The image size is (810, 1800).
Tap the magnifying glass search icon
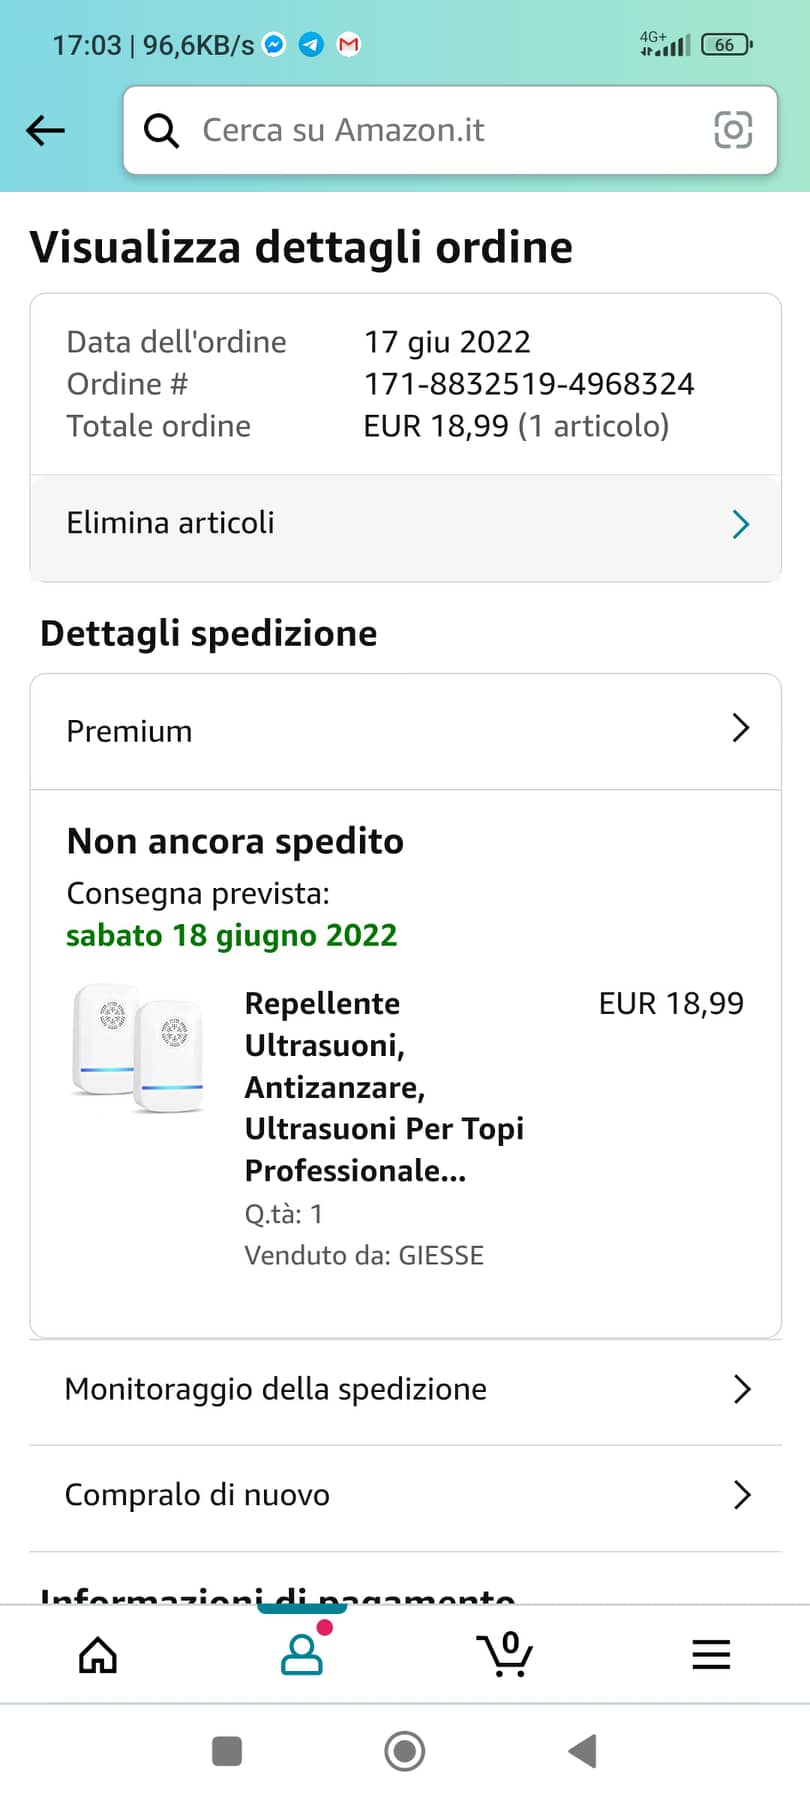pos(161,130)
